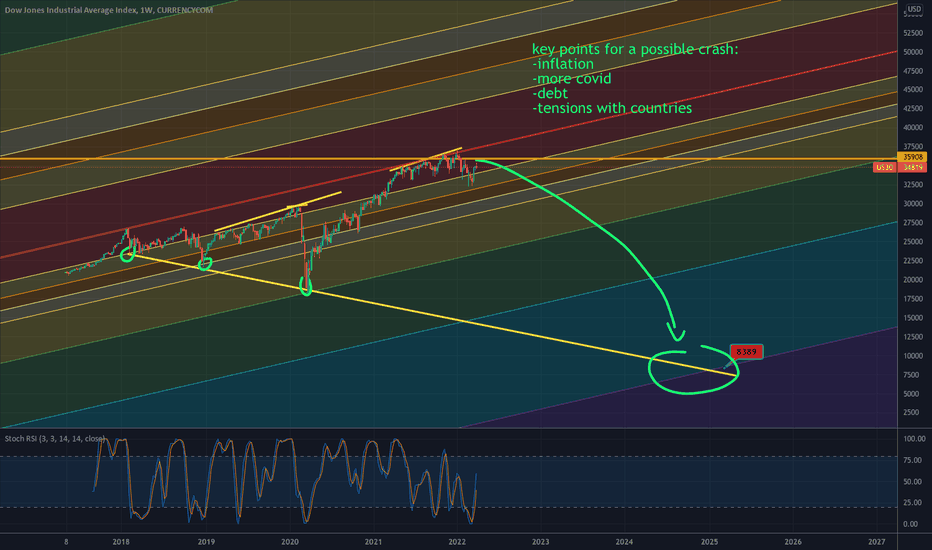Click the 2018 label on time axis
Screen dimensions: 932x550
pos(121,542)
